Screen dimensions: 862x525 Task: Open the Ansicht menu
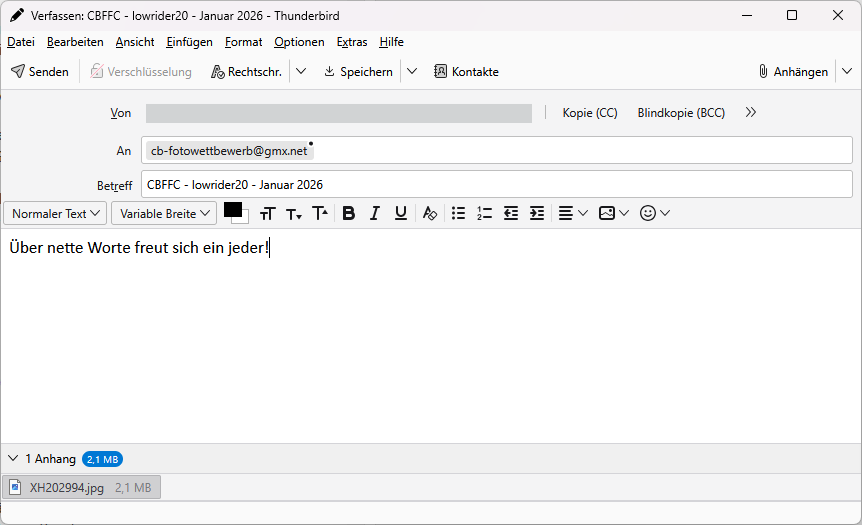pyautogui.click(x=135, y=42)
